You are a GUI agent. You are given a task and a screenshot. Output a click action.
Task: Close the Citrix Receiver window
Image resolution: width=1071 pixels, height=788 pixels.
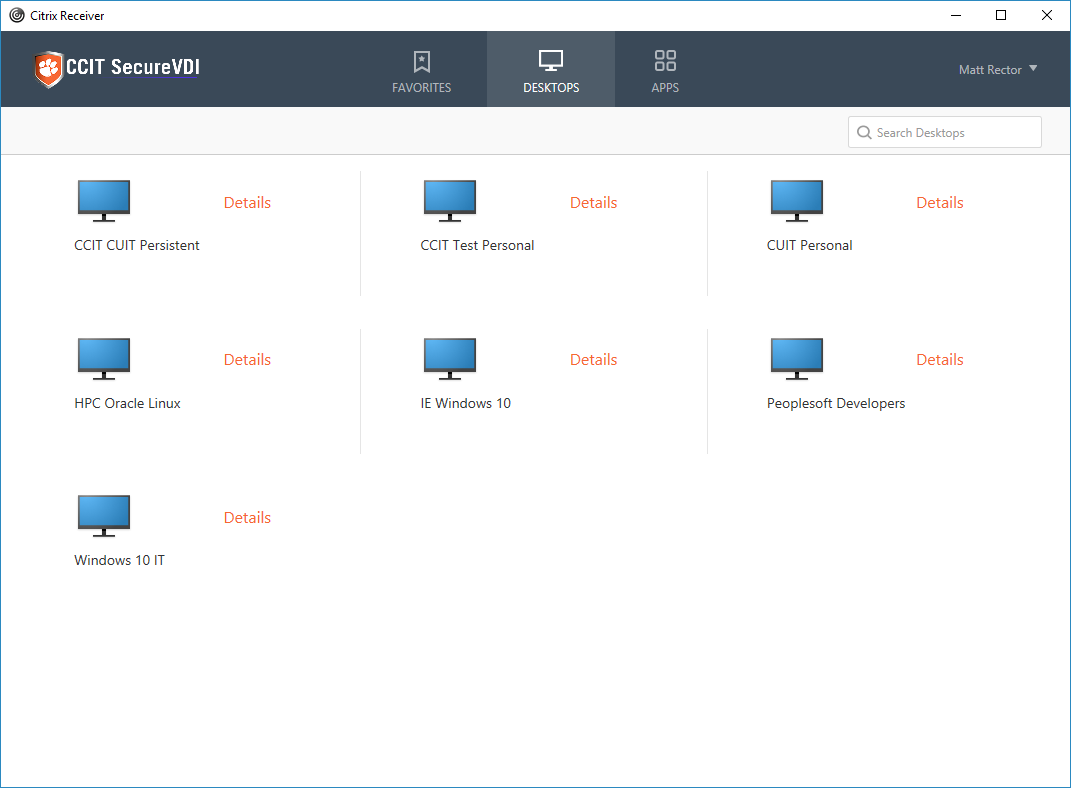pyautogui.click(x=1046, y=15)
